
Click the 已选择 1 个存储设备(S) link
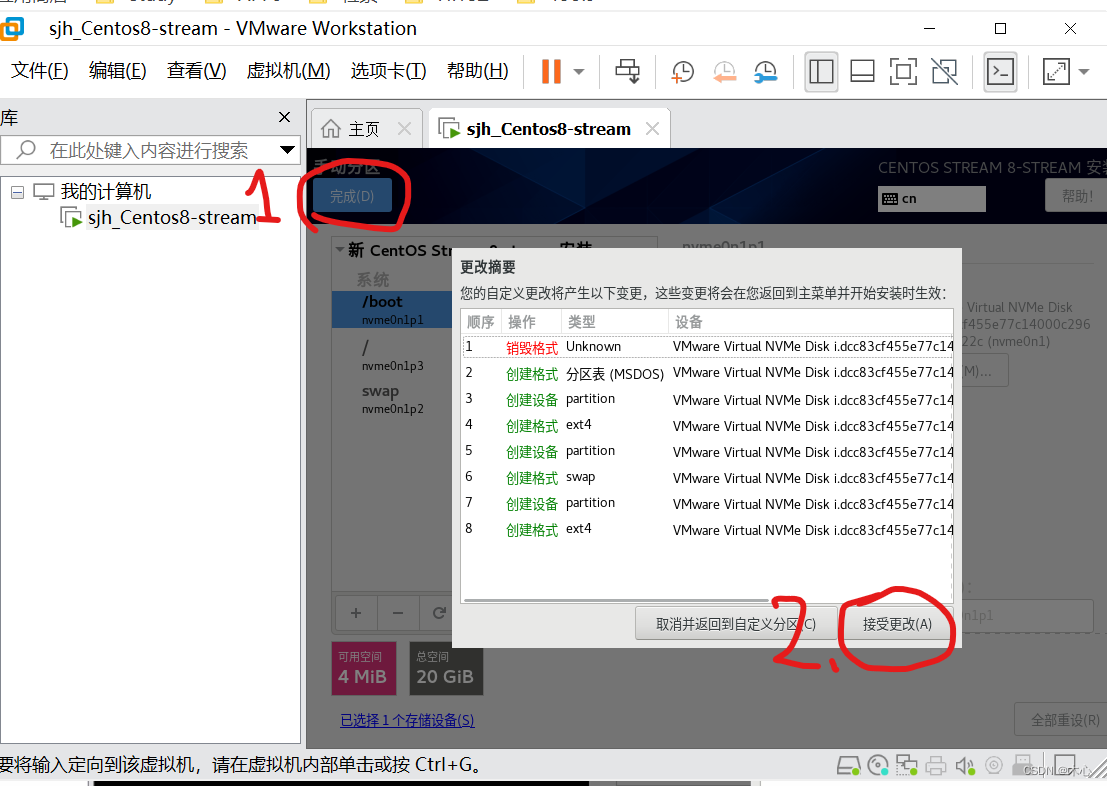(407, 720)
